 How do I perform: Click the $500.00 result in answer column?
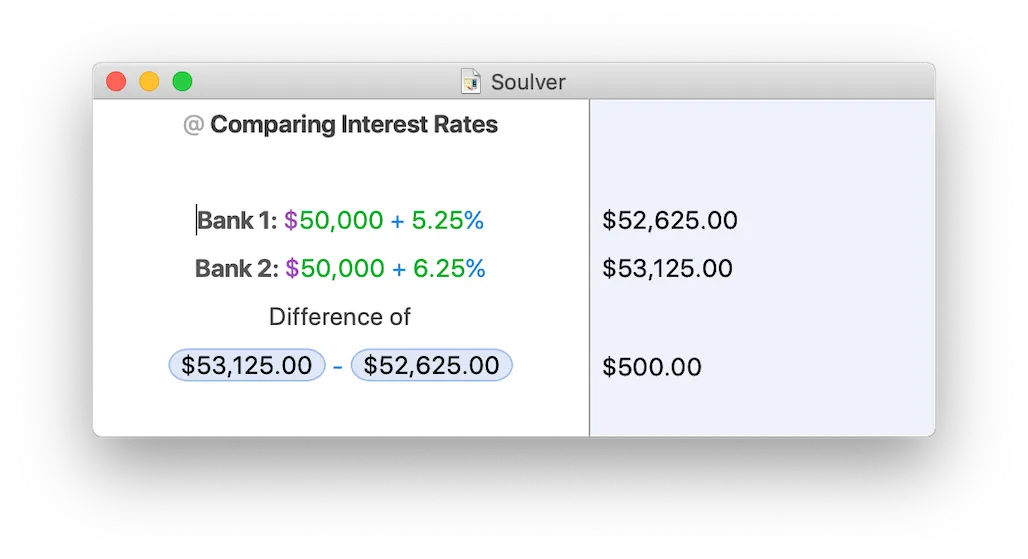point(652,367)
